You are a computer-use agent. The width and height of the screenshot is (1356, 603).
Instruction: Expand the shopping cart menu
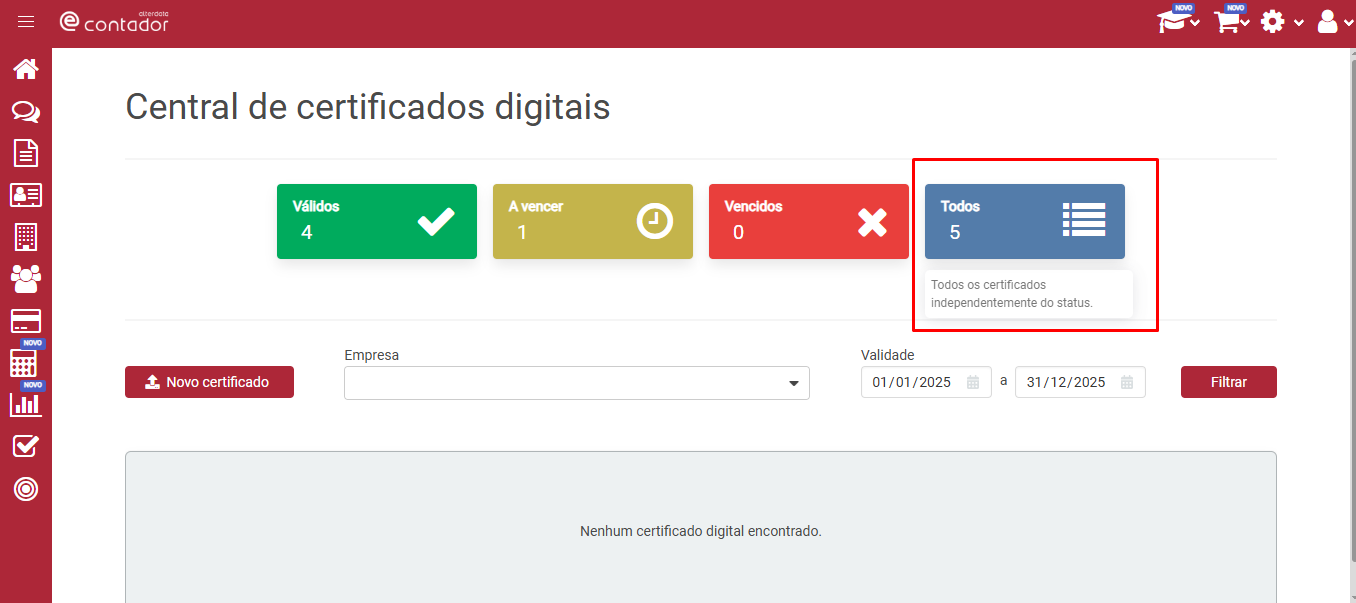1231,21
